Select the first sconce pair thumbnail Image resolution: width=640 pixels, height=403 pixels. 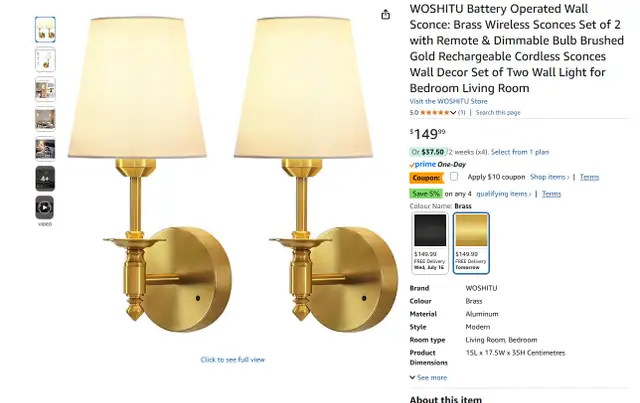pyautogui.click(x=45, y=29)
